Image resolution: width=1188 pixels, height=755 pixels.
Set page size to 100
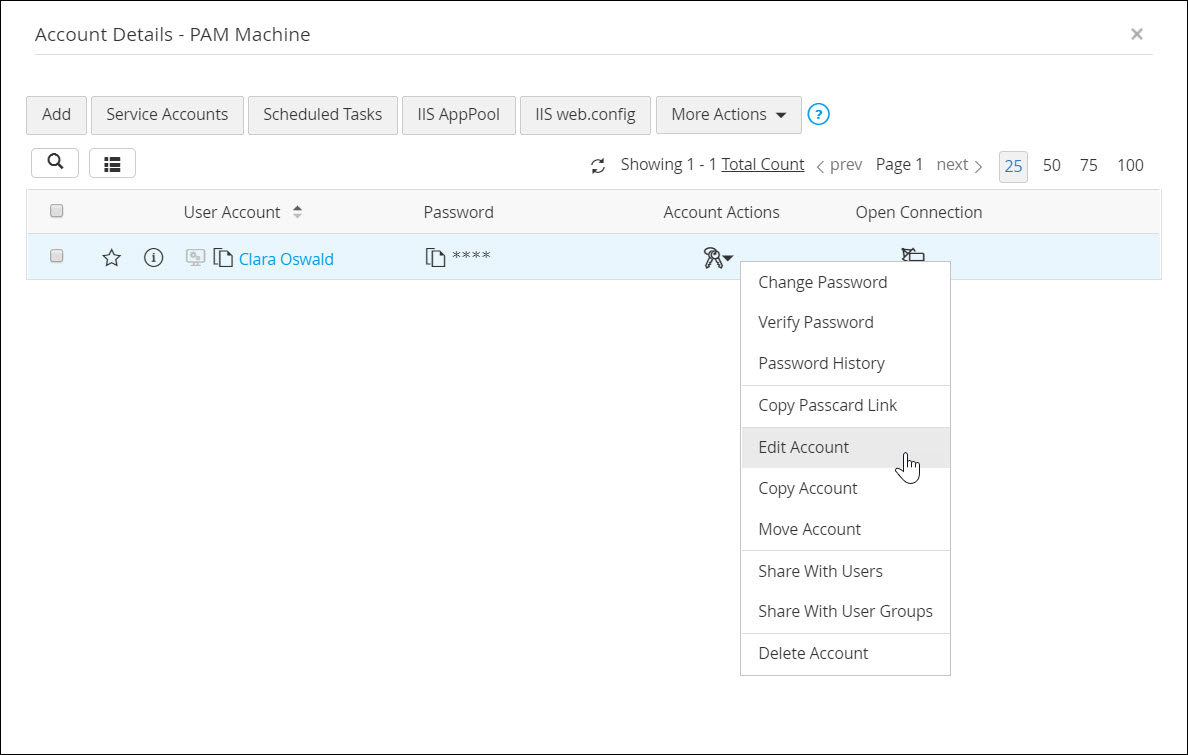point(1130,165)
